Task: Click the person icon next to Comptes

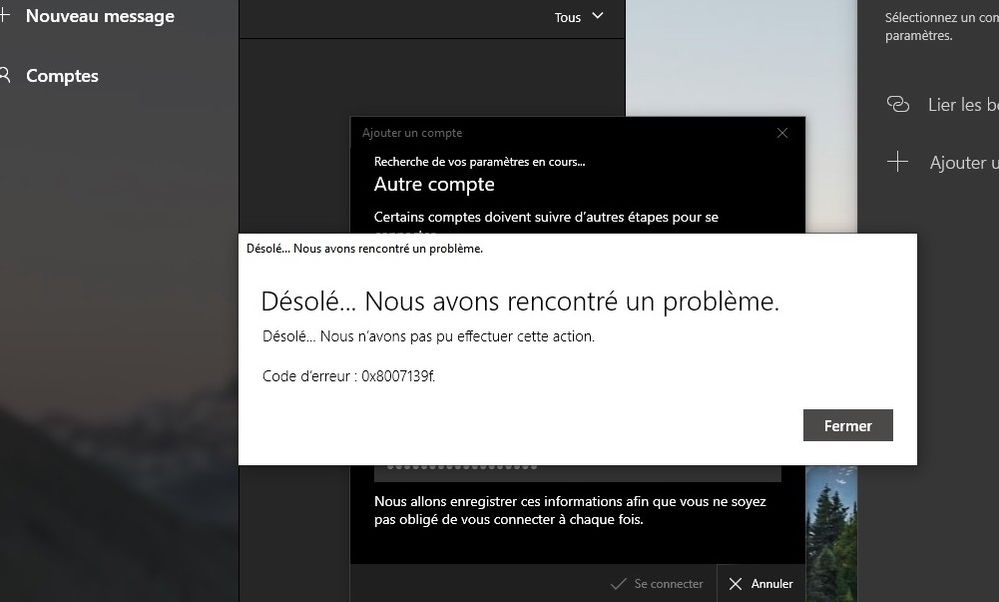Action: point(8,75)
